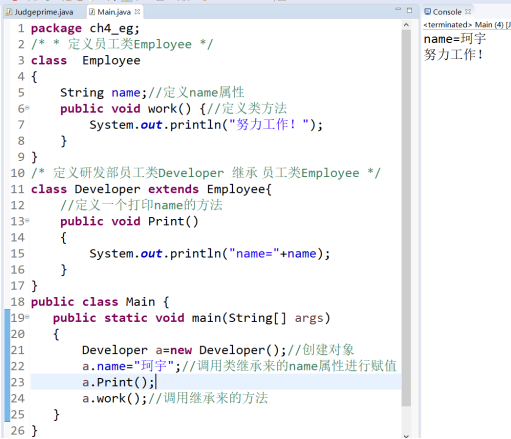Click the editor scroll down arrow
Screen dimensions: 511x439
click(x=406, y=435)
